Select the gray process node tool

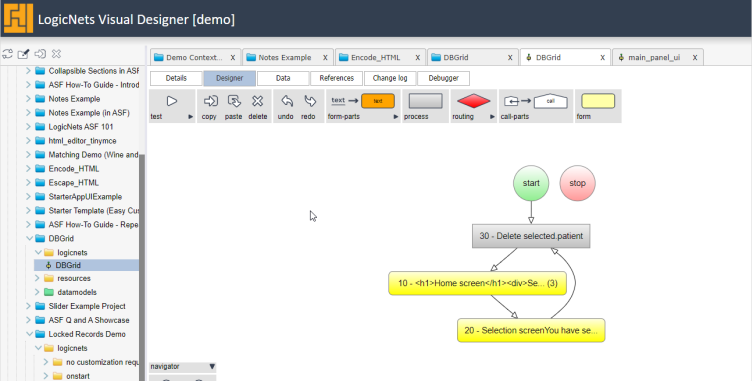425,101
